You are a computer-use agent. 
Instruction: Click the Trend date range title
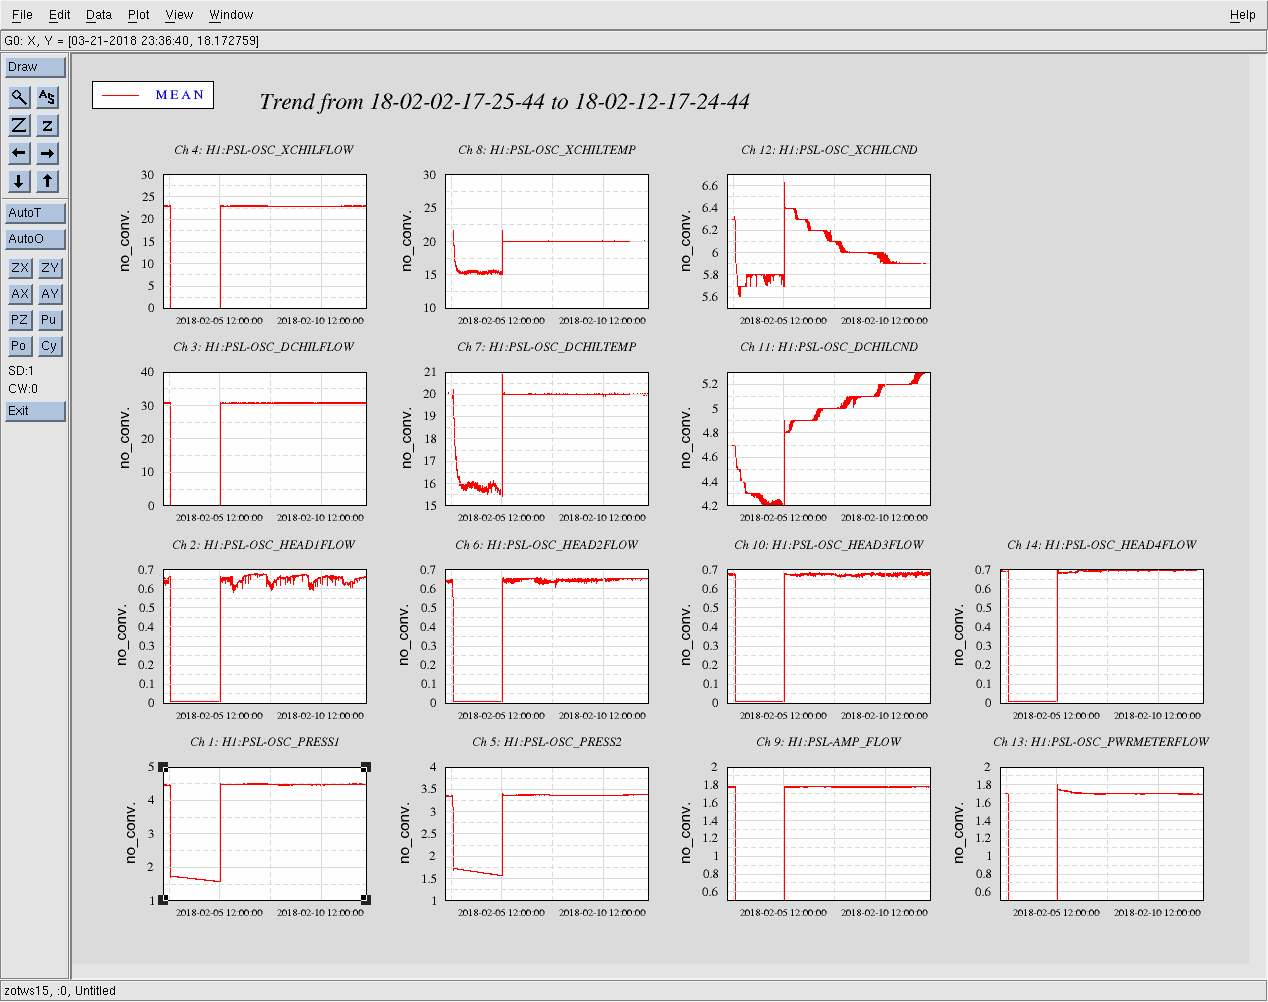505,102
